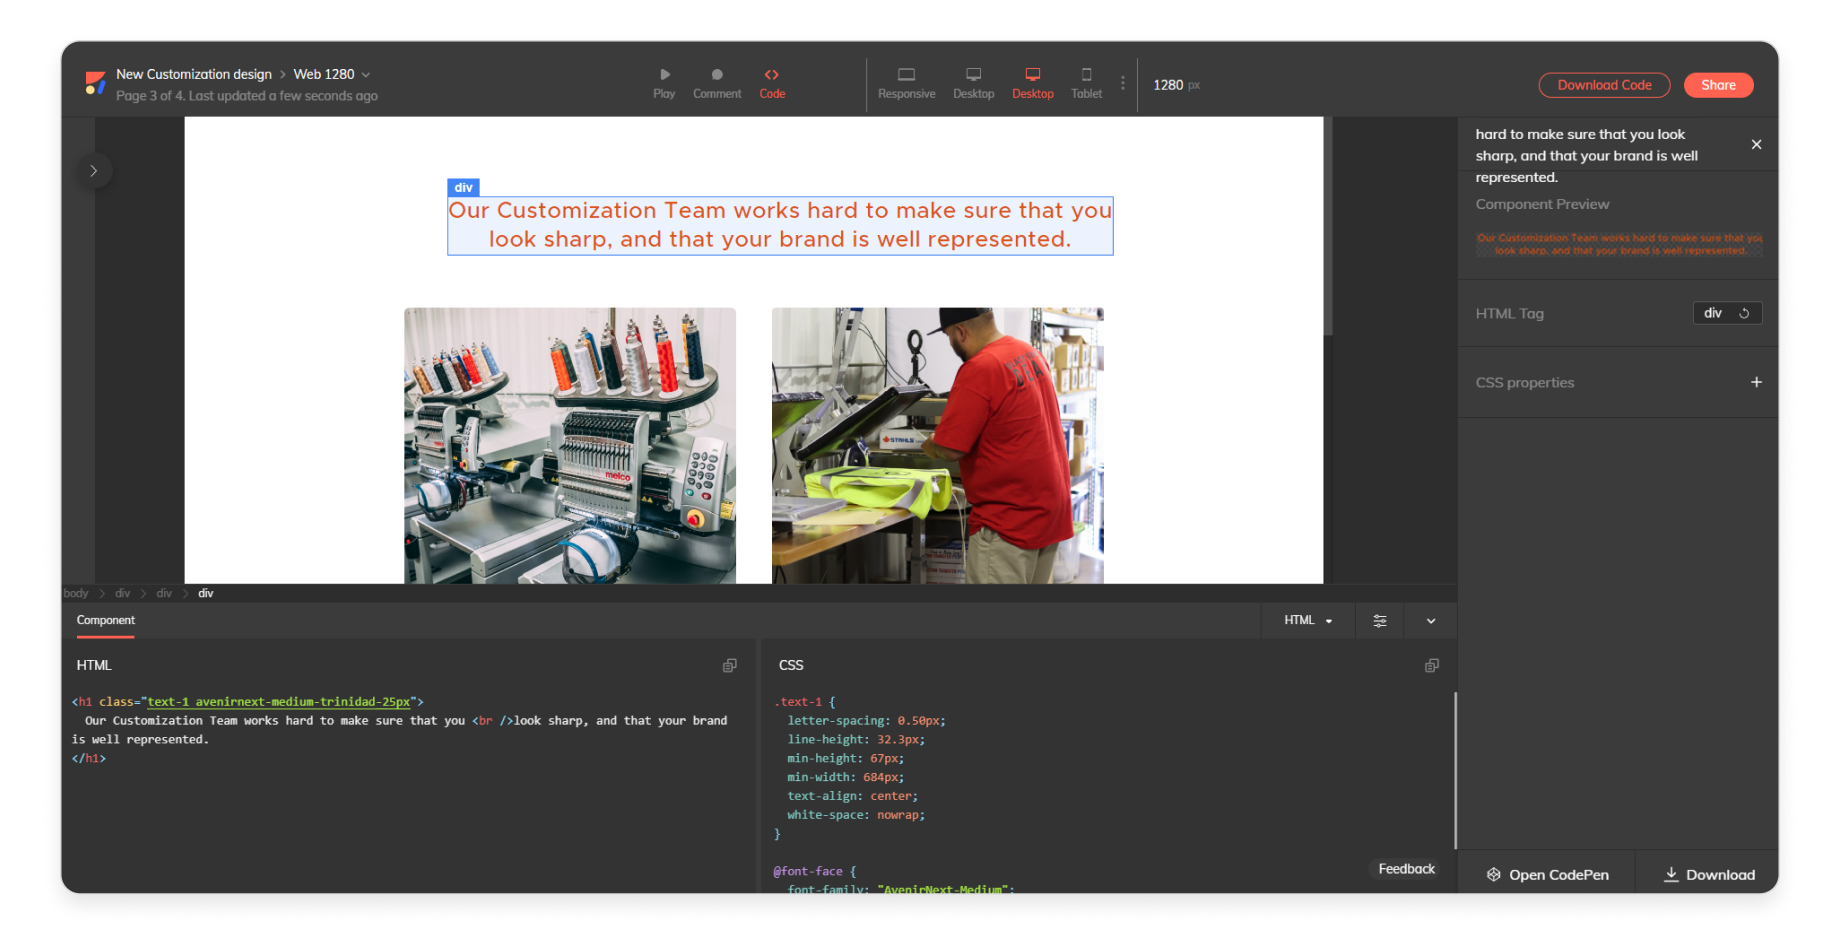Open the Comment mode icon
The height and width of the screenshot is (934, 1840).
pos(716,75)
